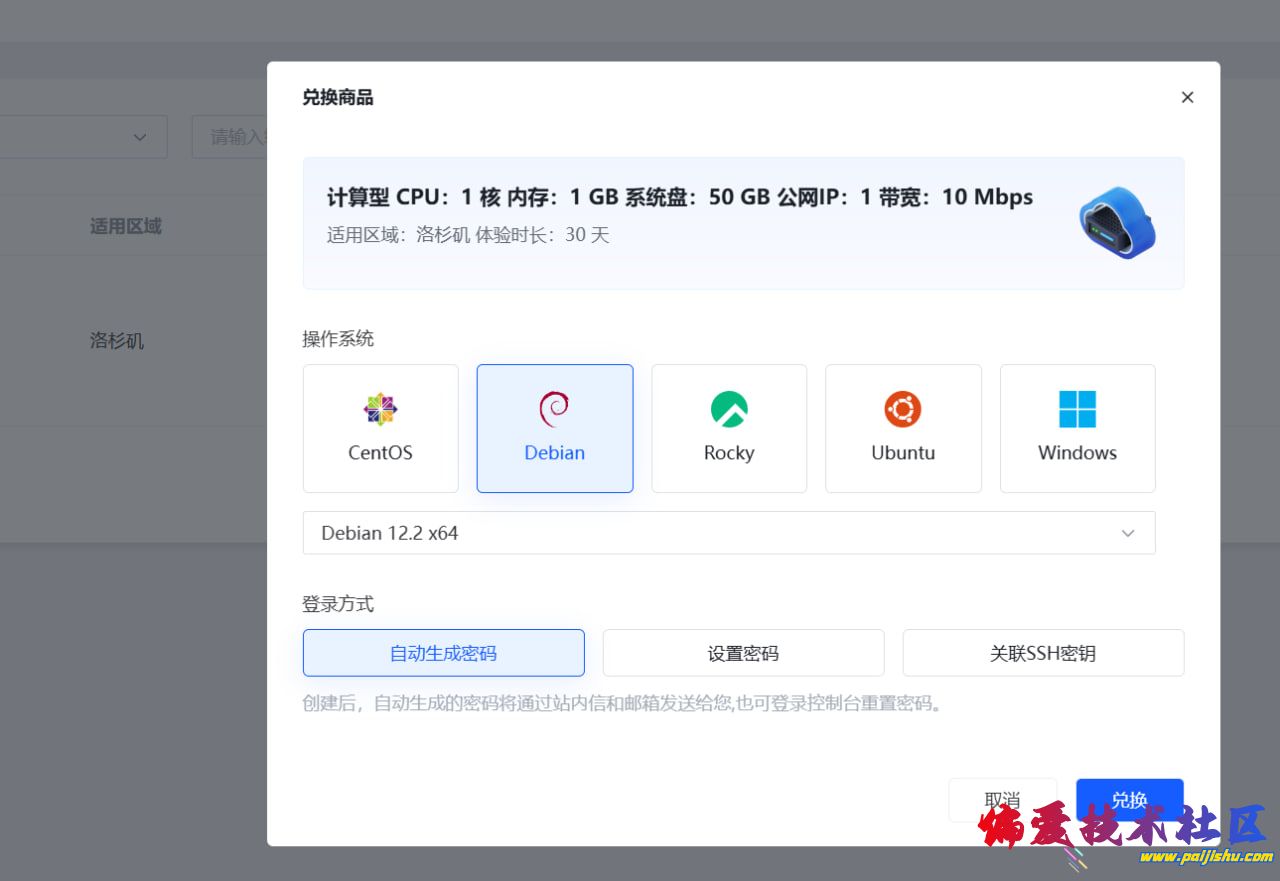
Task: Pick the blue Windows logo icon
Action: pyautogui.click(x=1077, y=409)
